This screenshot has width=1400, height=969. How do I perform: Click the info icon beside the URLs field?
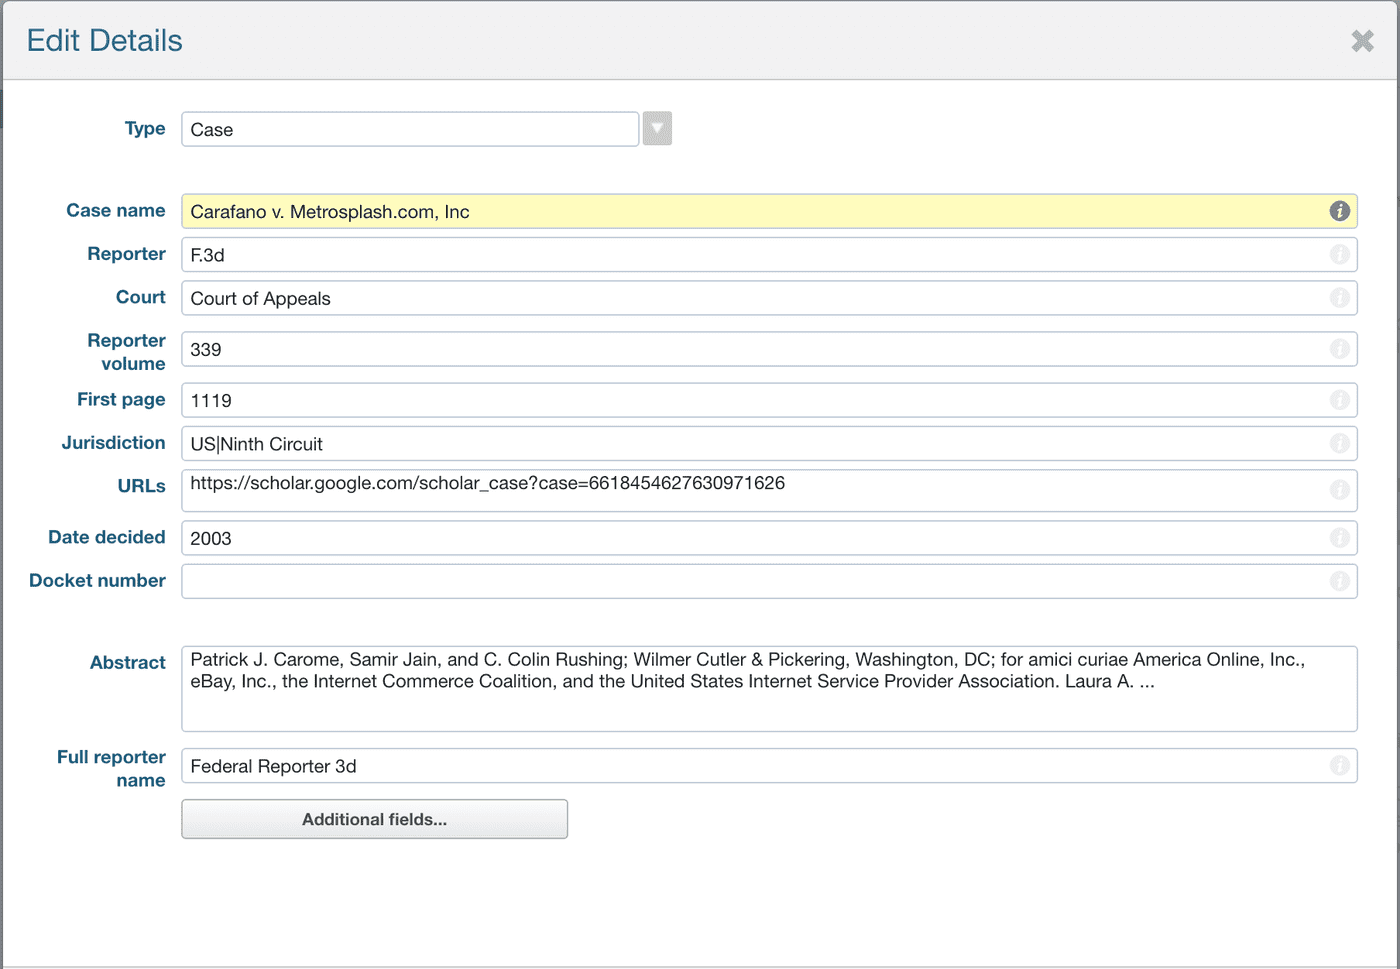(1341, 490)
